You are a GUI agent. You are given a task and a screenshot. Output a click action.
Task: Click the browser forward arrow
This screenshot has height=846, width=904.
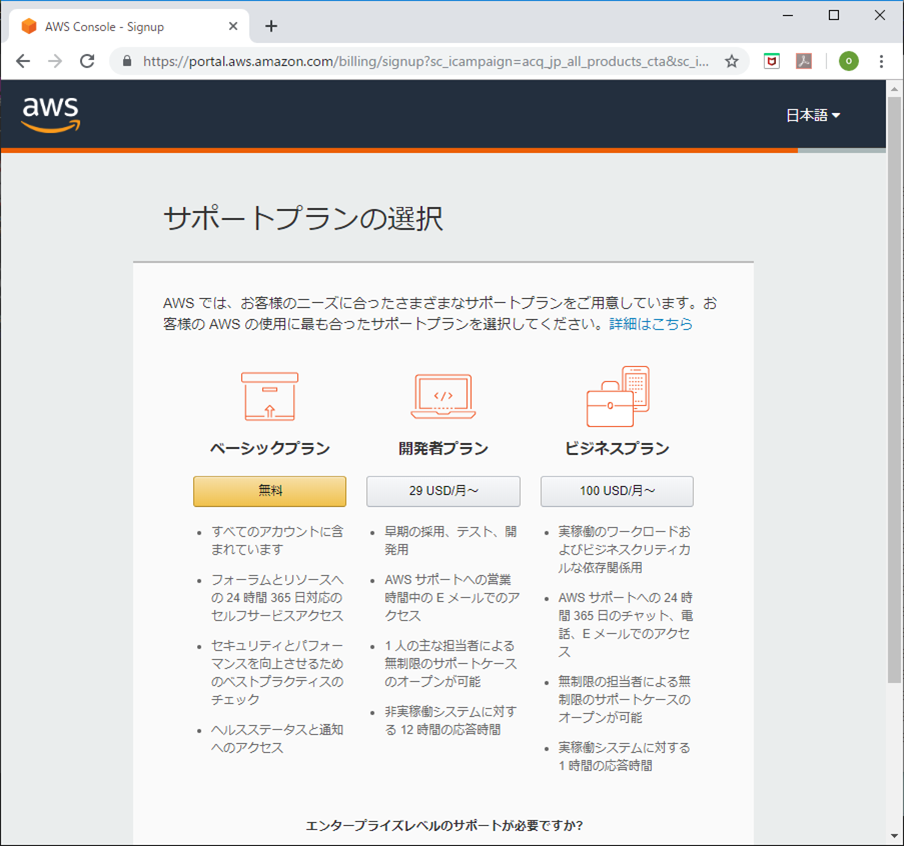point(55,61)
